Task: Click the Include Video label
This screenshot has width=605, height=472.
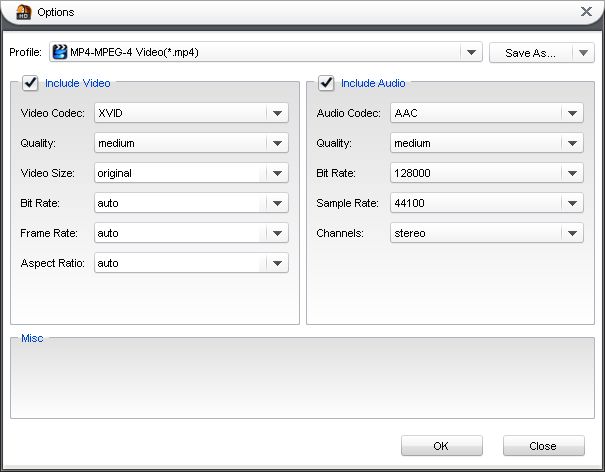Action: [x=78, y=83]
